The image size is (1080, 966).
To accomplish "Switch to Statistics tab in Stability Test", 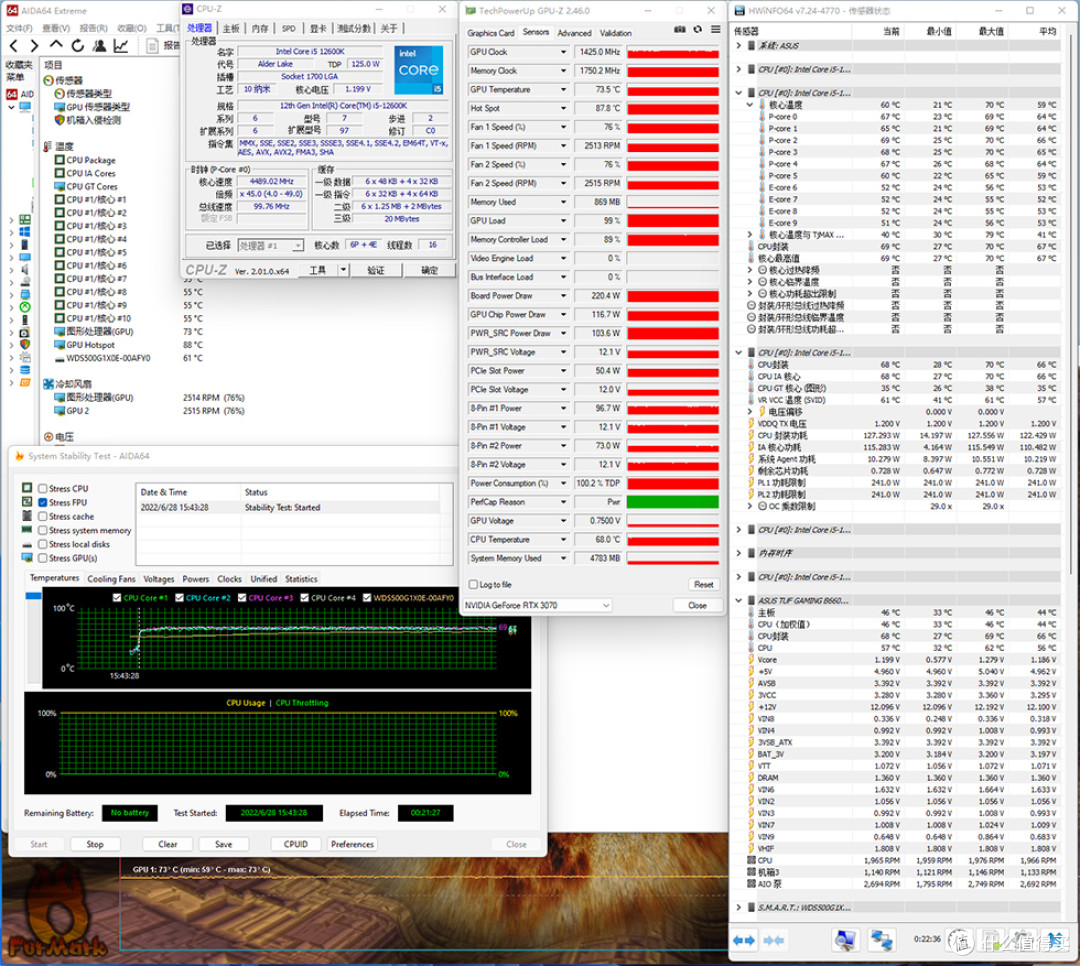I will pyautogui.click(x=301, y=579).
